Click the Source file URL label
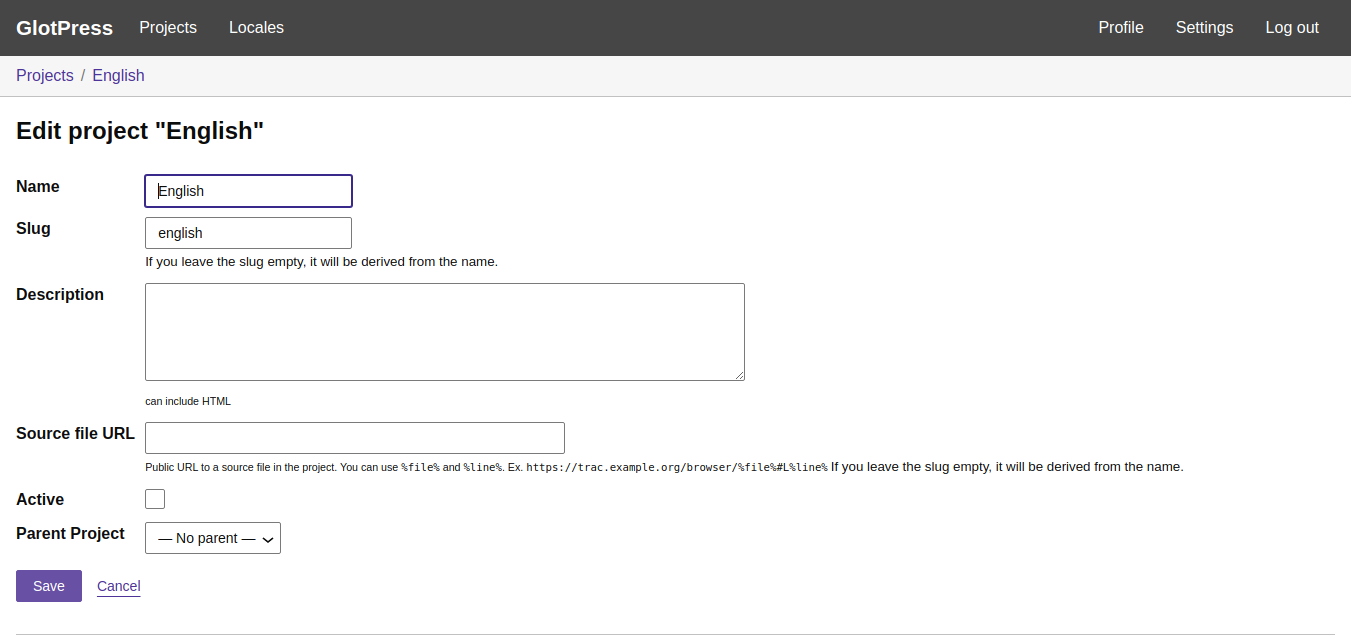The image size is (1351, 636). click(75, 434)
